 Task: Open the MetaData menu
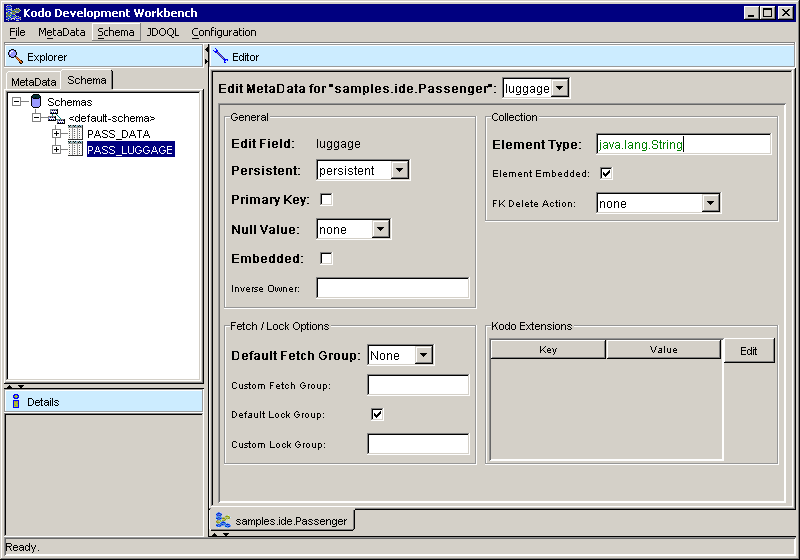tap(62, 32)
